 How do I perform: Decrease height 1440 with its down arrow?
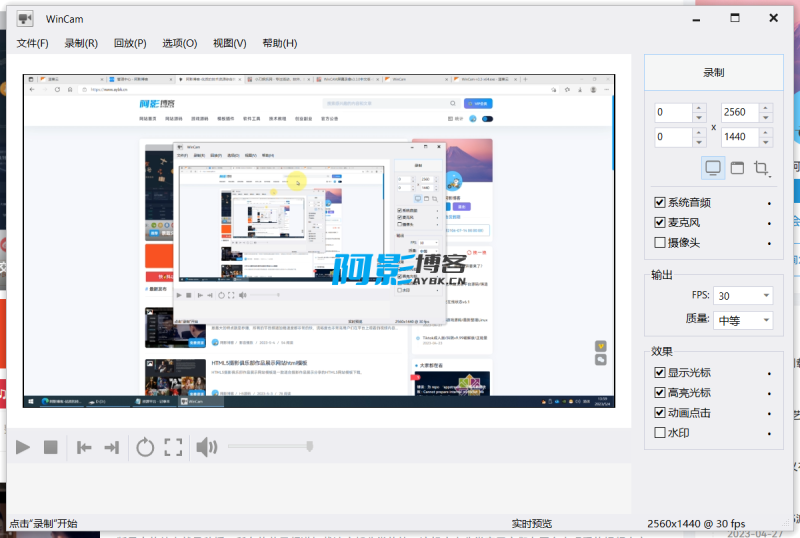(766, 142)
